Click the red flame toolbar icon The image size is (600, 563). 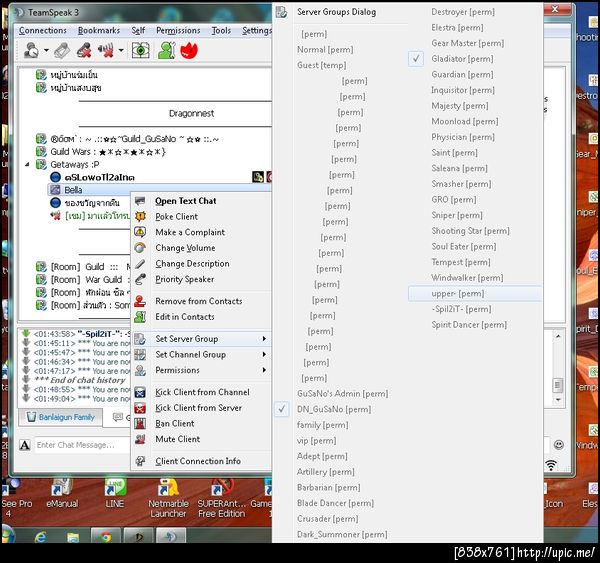(189, 50)
